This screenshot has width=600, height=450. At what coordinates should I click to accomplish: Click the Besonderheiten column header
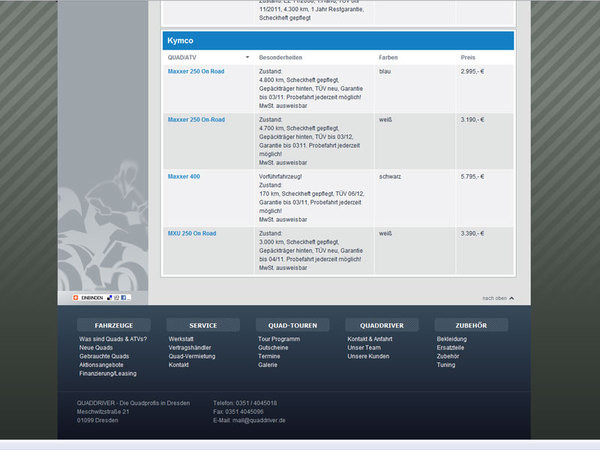coord(280,57)
